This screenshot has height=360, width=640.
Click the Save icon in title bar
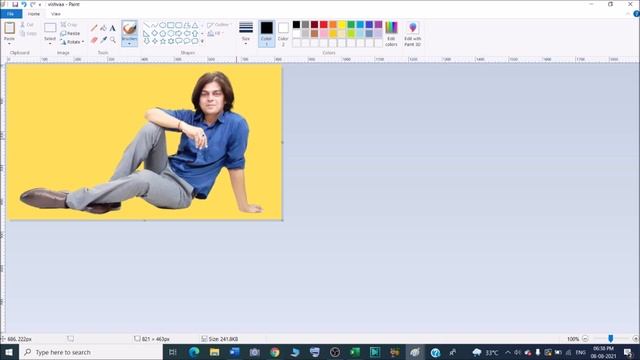pyautogui.click(x=15, y=4)
